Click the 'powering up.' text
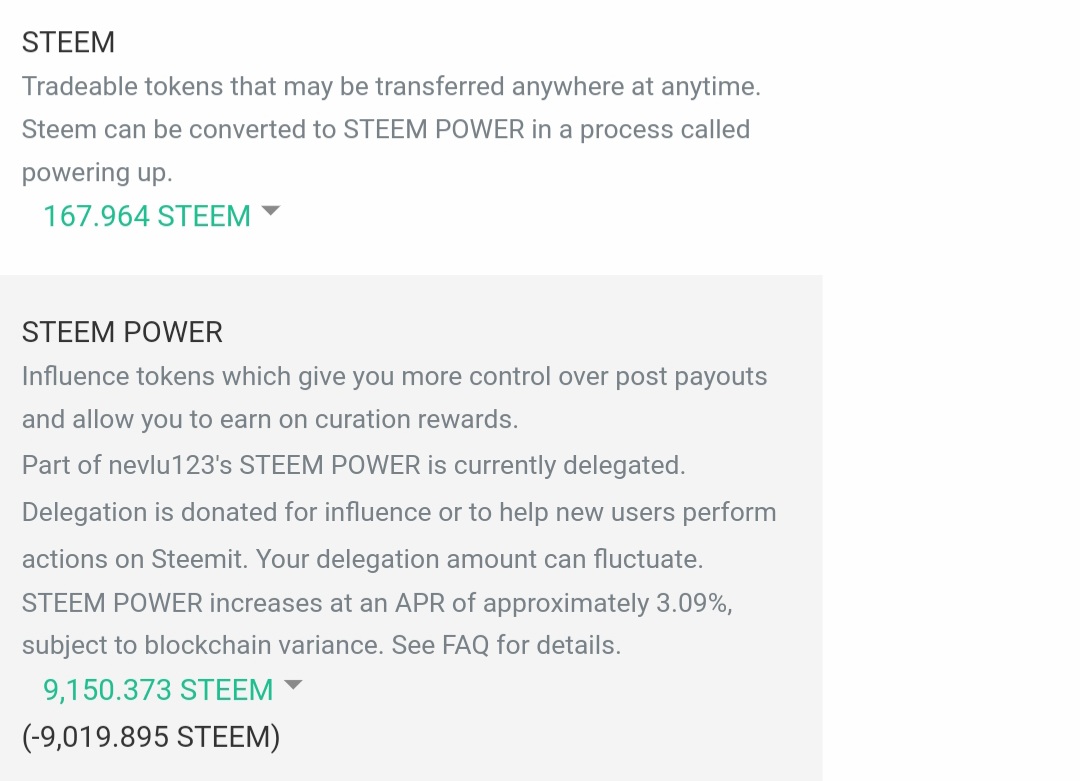This screenshot has width=1080, height=781. [97, 172]
